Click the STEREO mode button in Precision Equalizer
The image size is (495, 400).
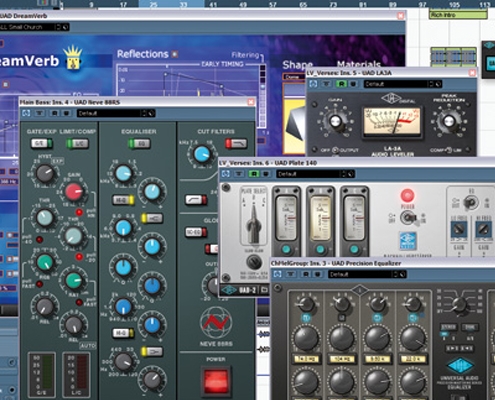tap(449, 327)
